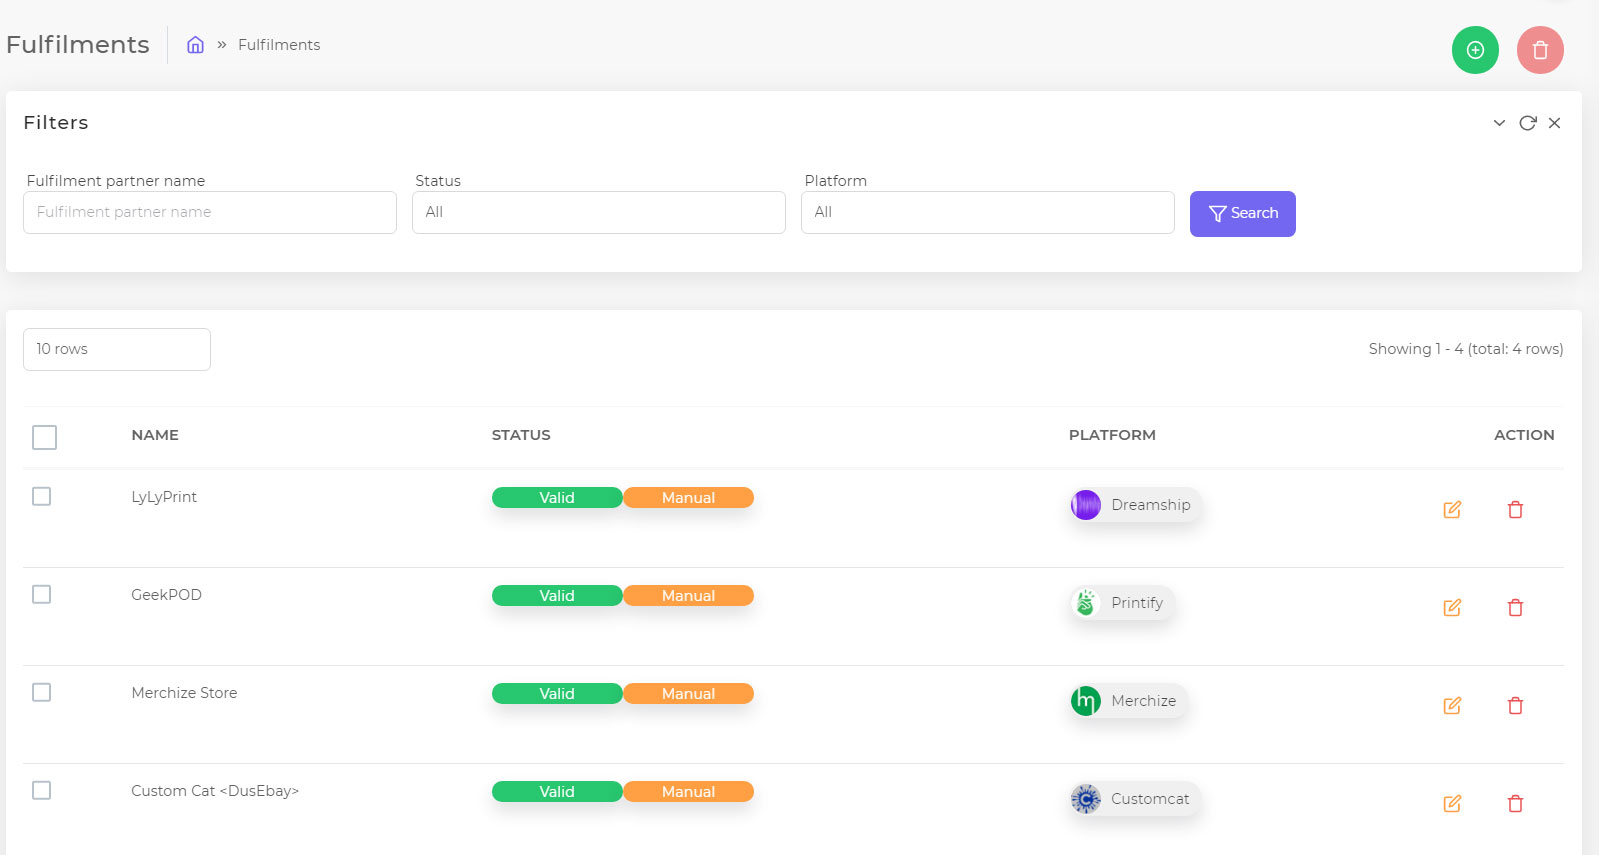The height and width of the screenshot is (855, 1599).
Task: Click the Filters panel heading
Action: [56, 123]
